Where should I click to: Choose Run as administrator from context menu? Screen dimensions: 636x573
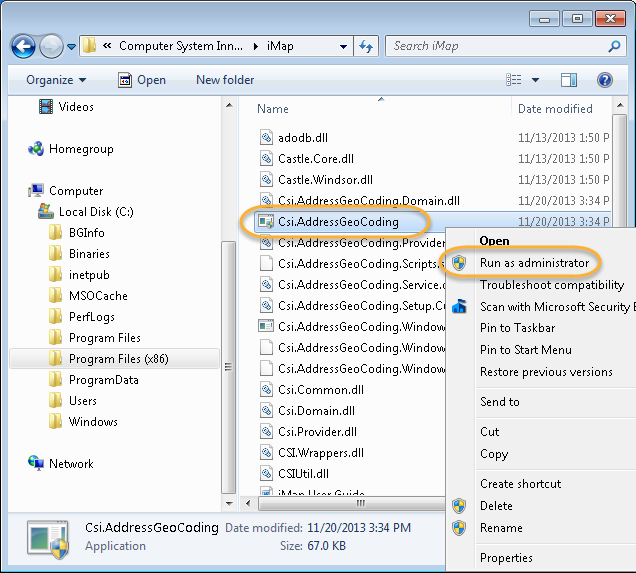tap(534, 263)
